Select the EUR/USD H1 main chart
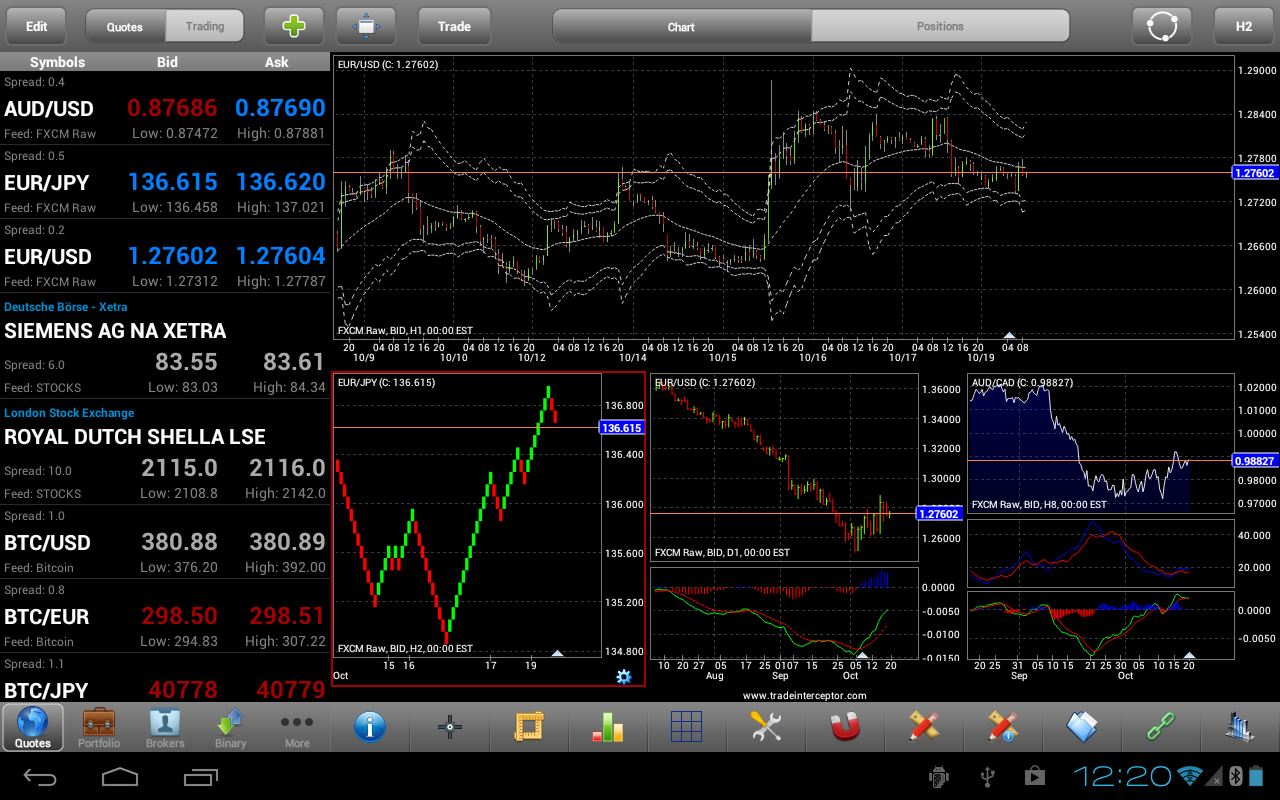 pos(783,197)
